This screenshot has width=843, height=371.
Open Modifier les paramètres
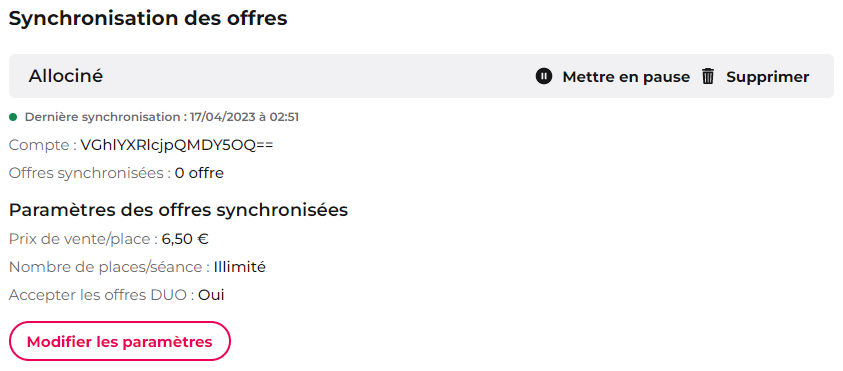[119, 341]
